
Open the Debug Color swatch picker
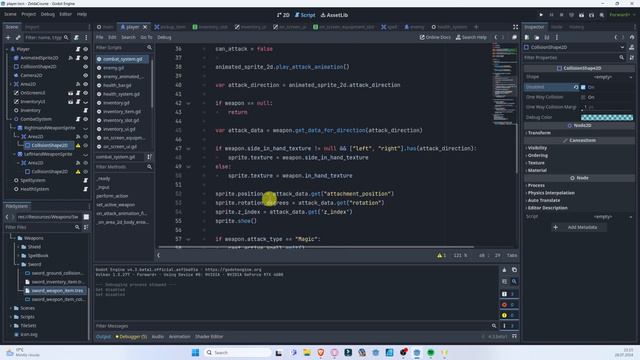coord(607,118)
